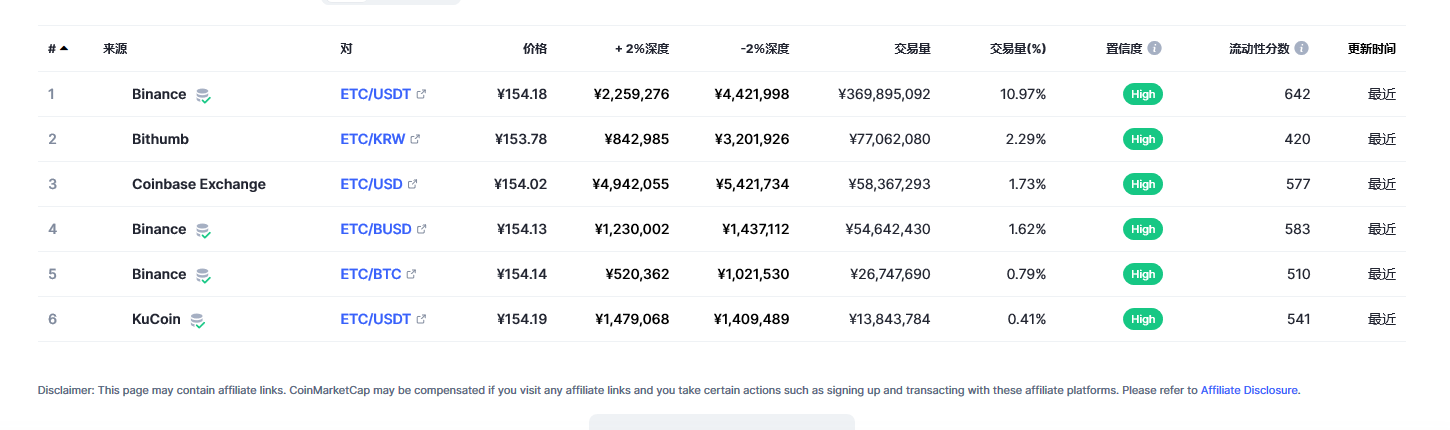
Task: Click the High badge in the KuCoin row
Action: click(1143, 319)
